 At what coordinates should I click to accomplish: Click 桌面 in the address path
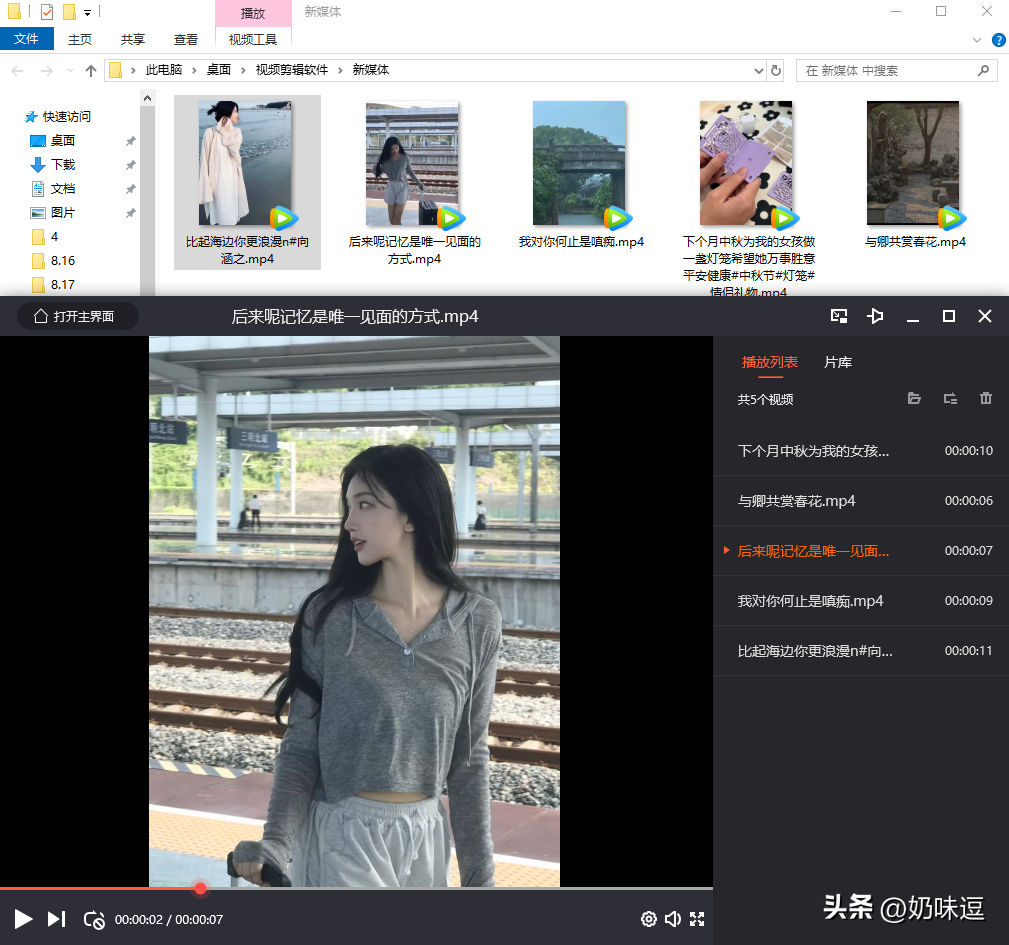point(219,69)
